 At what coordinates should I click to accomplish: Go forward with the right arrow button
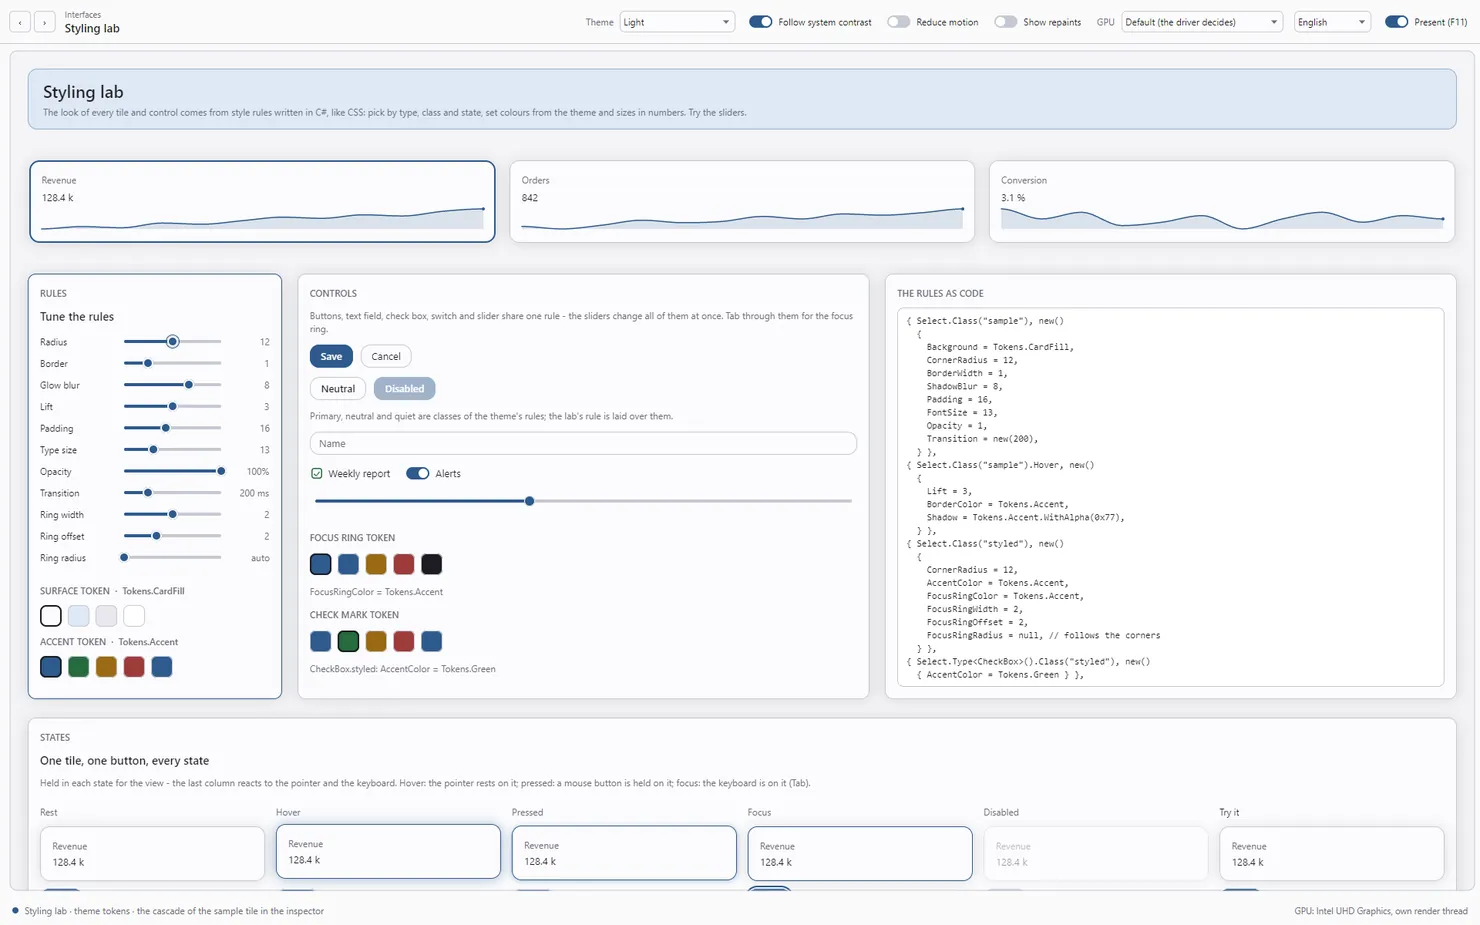(x=44, y=22)
